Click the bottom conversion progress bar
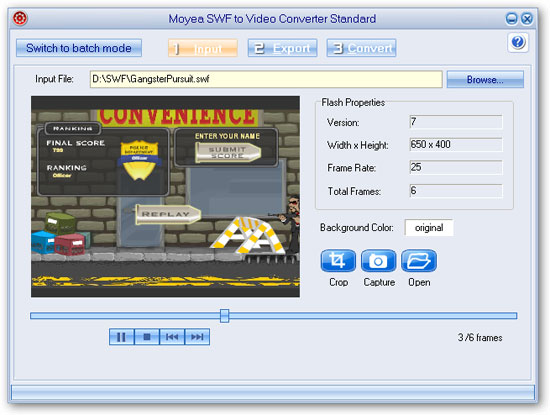550x415 pixels. [x=273, y=393]
